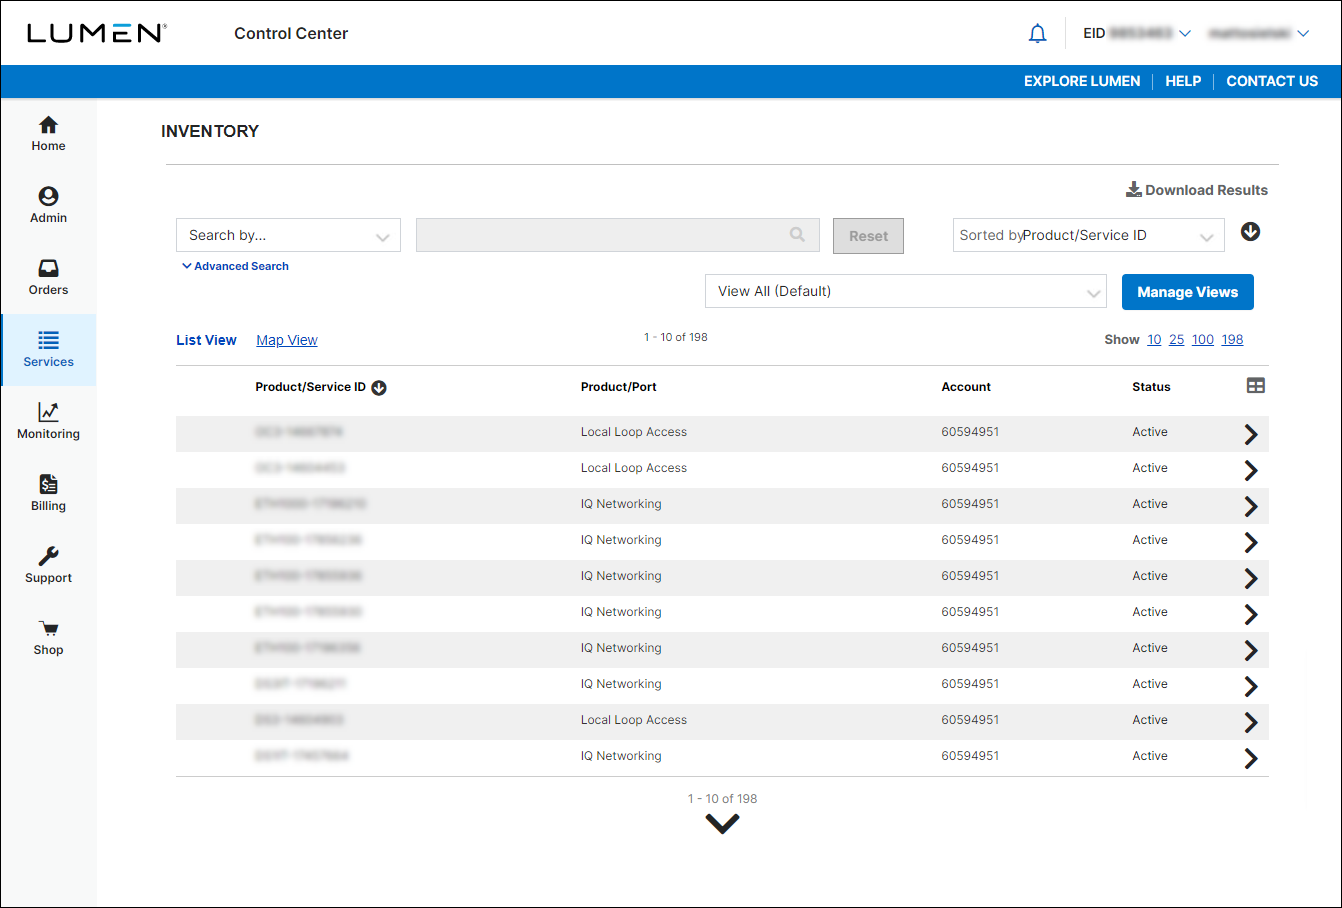The height and width of the screenshot is (908, 1342).
Task: Select the Services list icon
Action: 48,340
